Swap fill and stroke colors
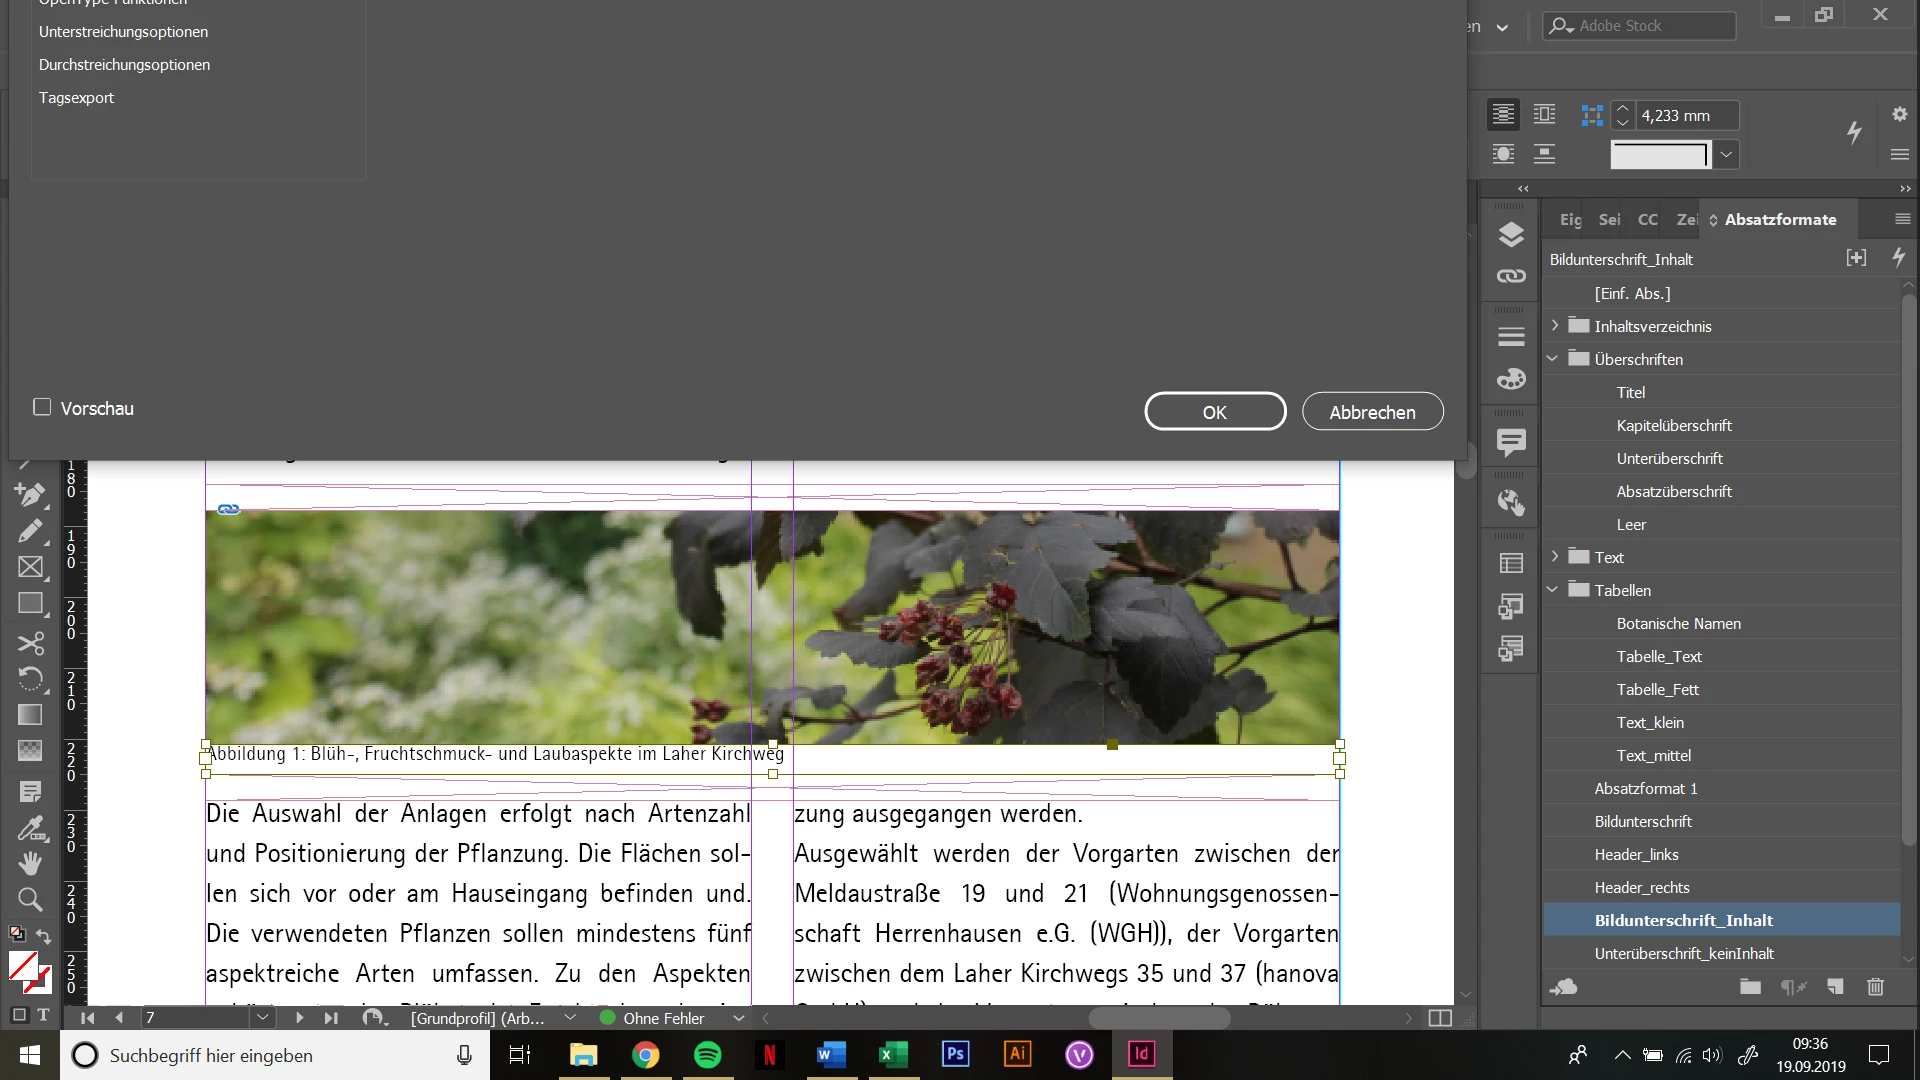 click(44, 936)
